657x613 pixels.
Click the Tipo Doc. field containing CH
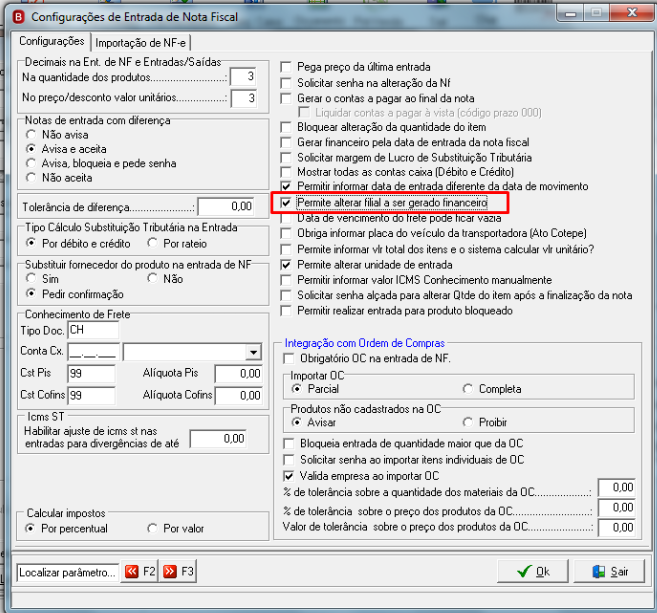pos(93,330)
